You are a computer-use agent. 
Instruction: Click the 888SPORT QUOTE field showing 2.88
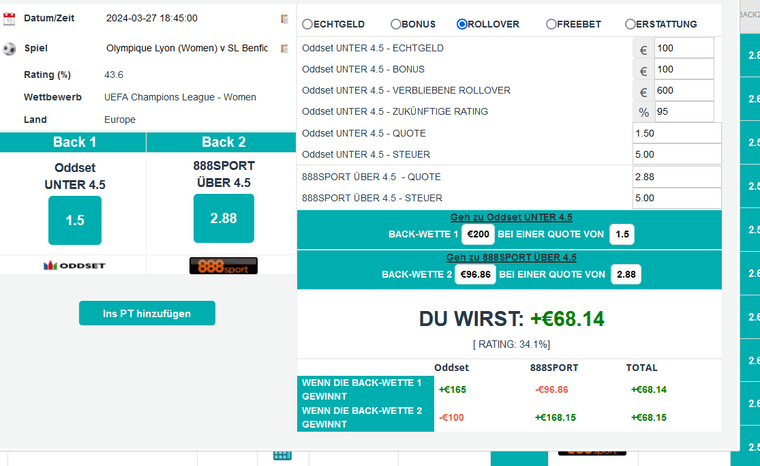coord(677,177)
